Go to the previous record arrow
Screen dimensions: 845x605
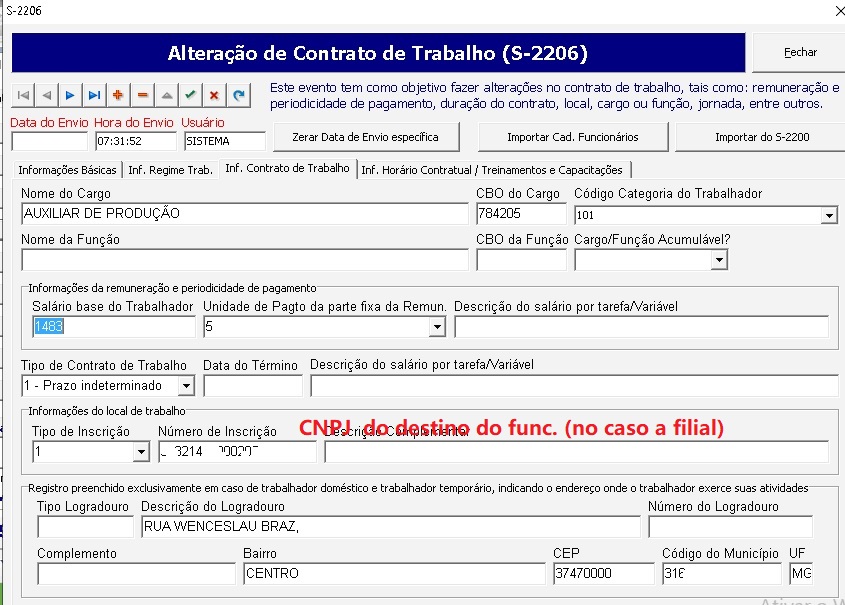pyautogui.click(x=47, y=95)
